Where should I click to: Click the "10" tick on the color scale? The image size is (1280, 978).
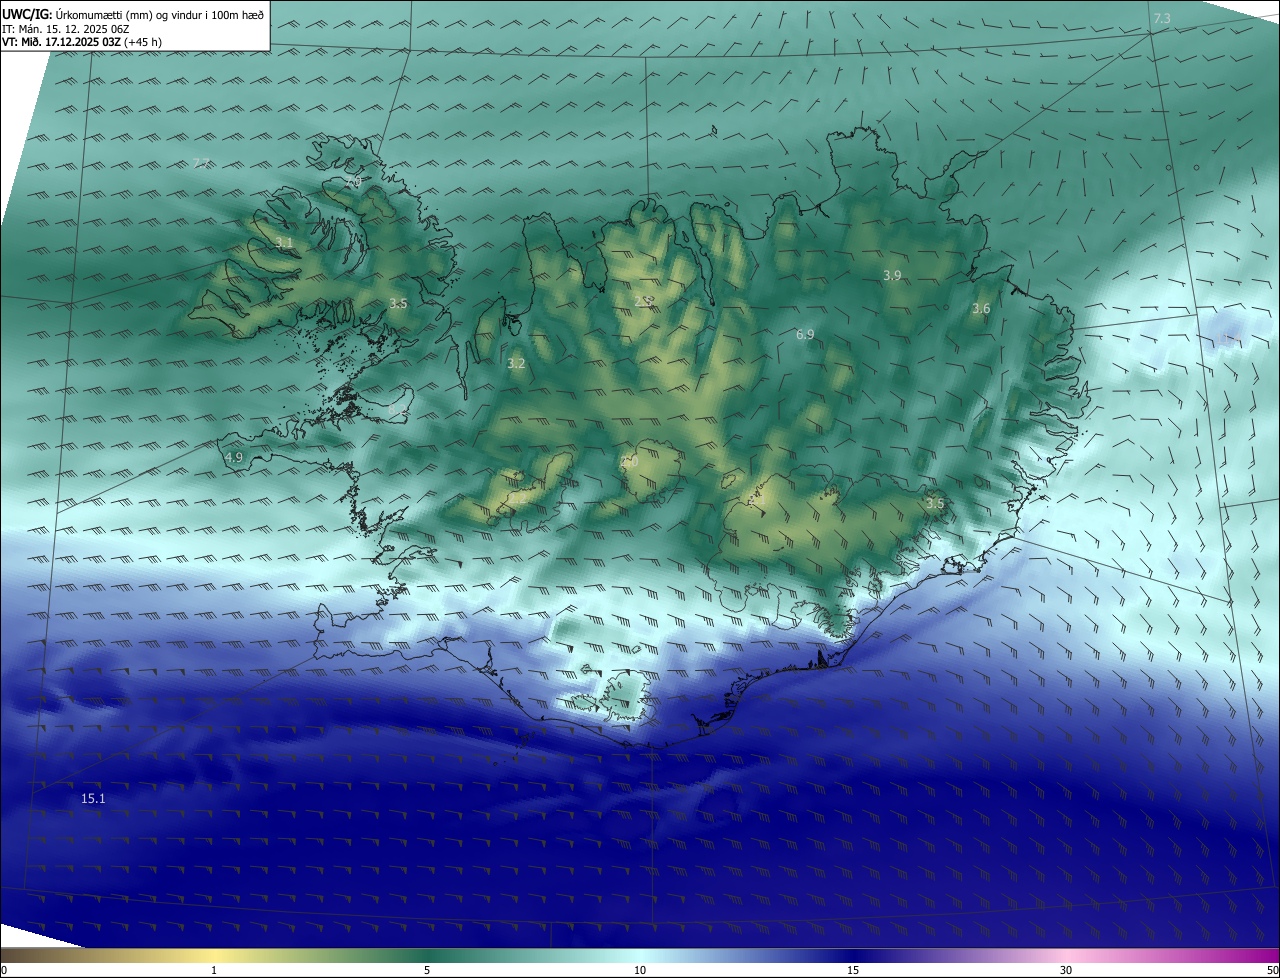640,970
